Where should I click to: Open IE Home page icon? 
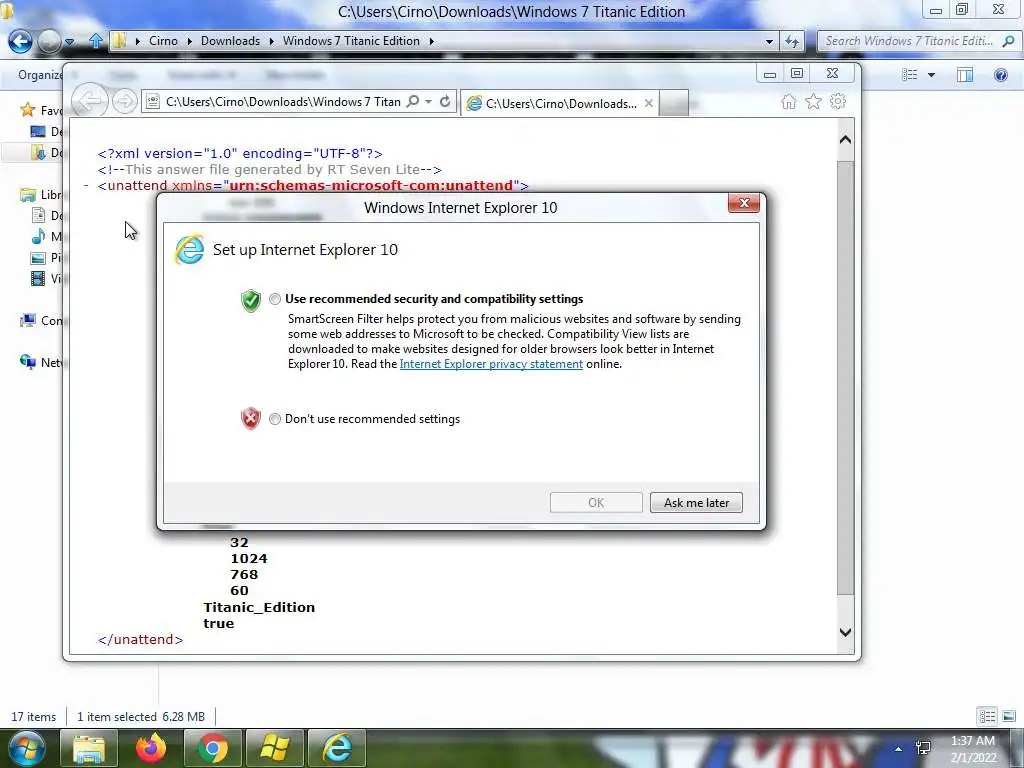(788, 102)
